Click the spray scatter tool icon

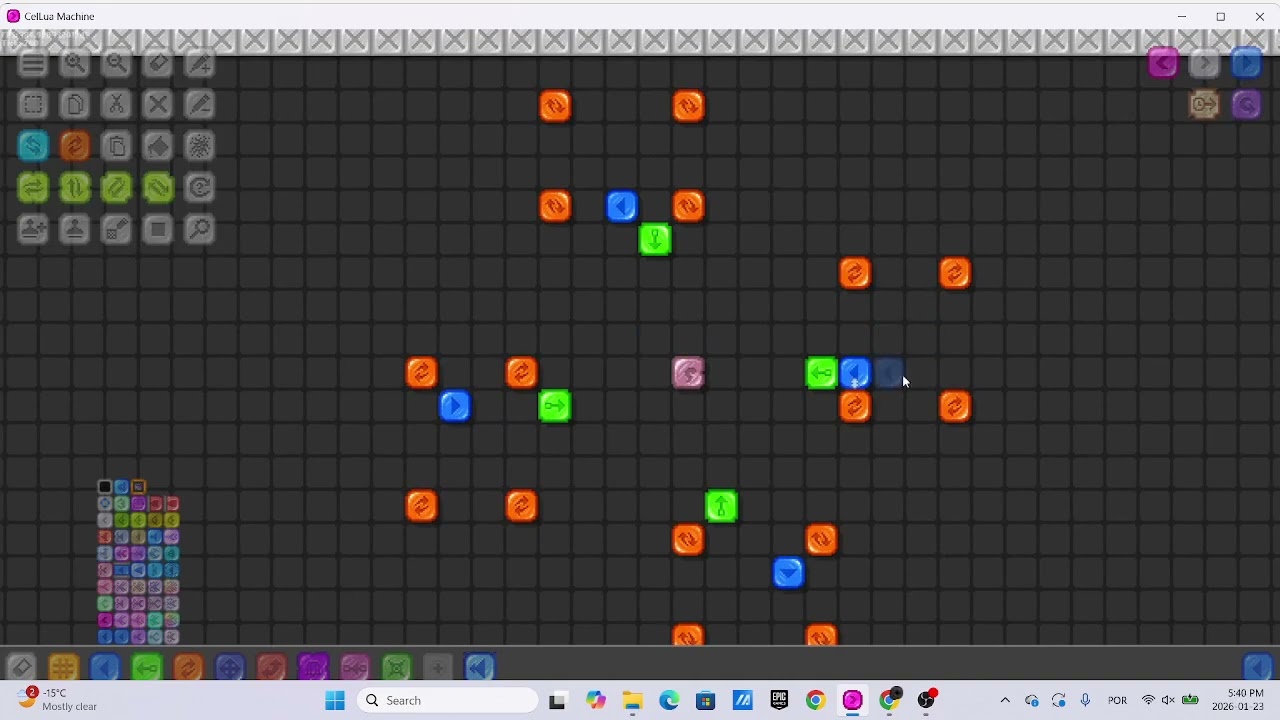pyautogui.click(x=200, y=147)
